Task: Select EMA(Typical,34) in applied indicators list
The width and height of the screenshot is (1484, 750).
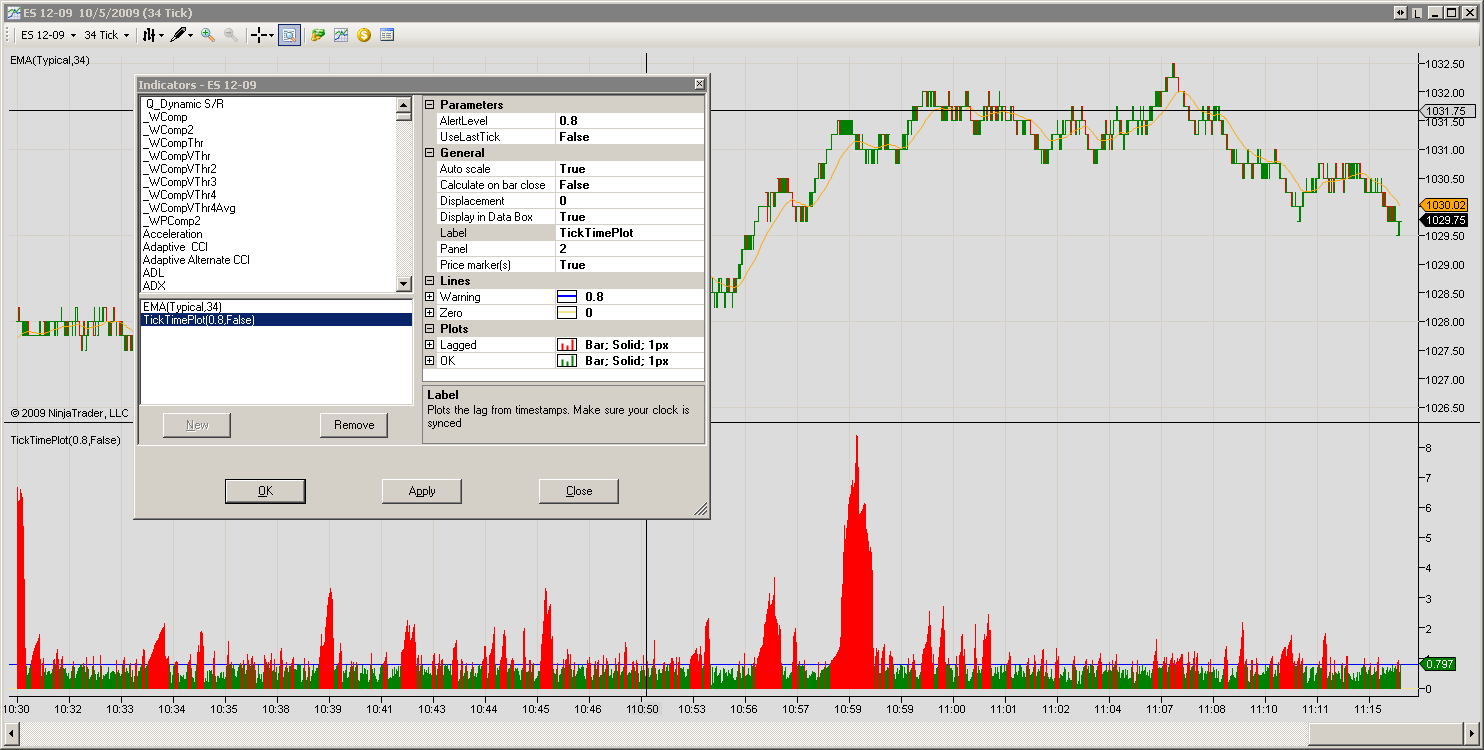Action: 182,307
